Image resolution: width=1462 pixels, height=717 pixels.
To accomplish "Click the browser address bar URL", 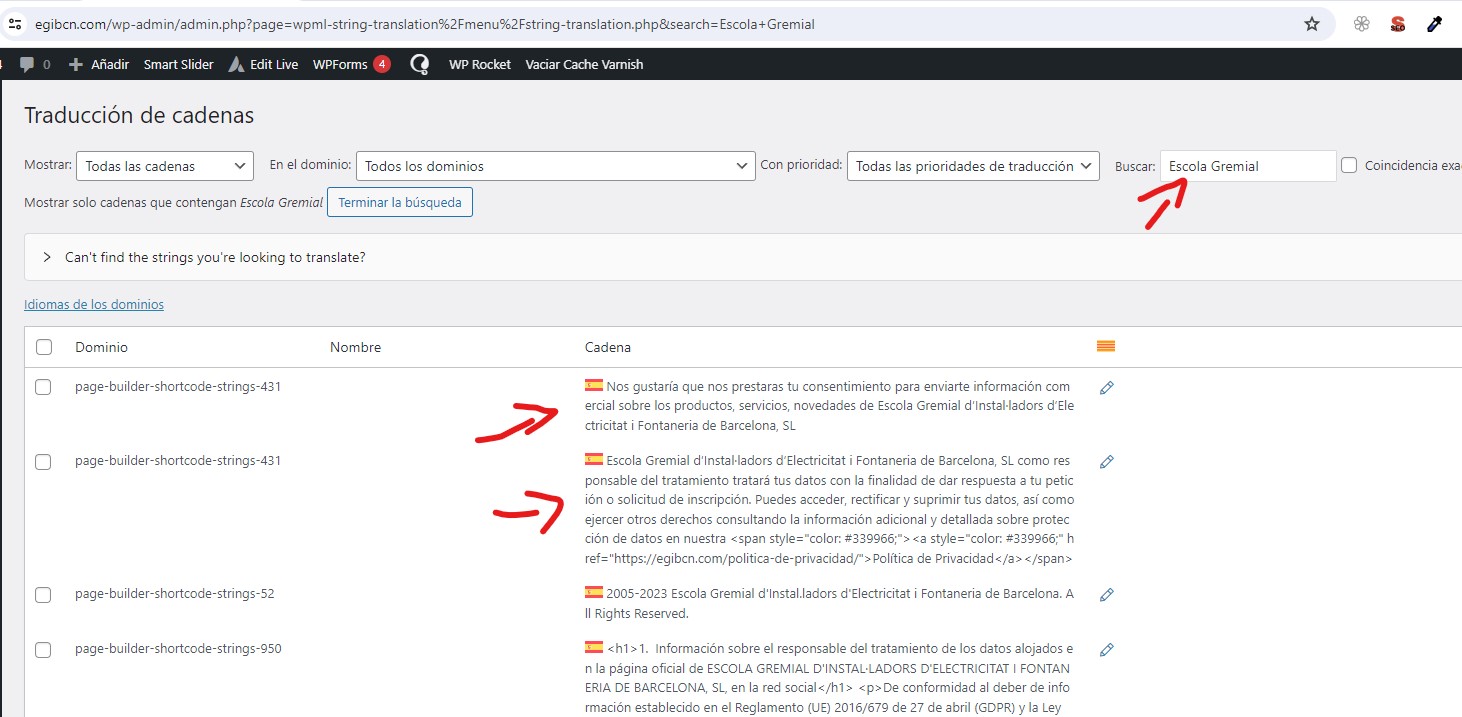I will point(424,24).
